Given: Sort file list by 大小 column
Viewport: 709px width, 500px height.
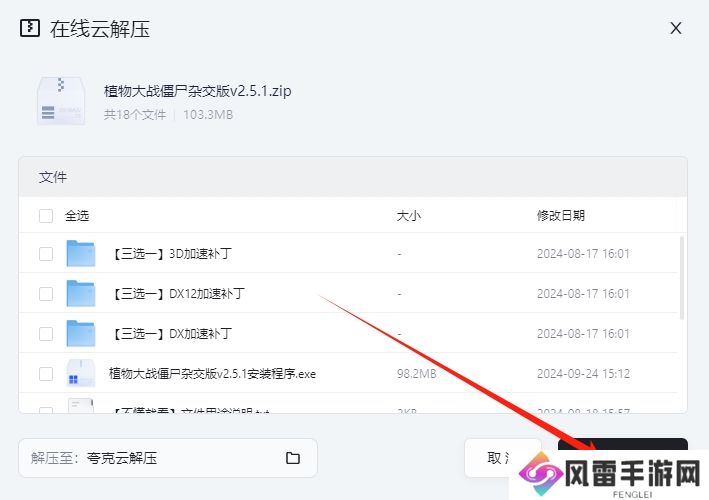Looking at the screenshot, I should (409, 215).
